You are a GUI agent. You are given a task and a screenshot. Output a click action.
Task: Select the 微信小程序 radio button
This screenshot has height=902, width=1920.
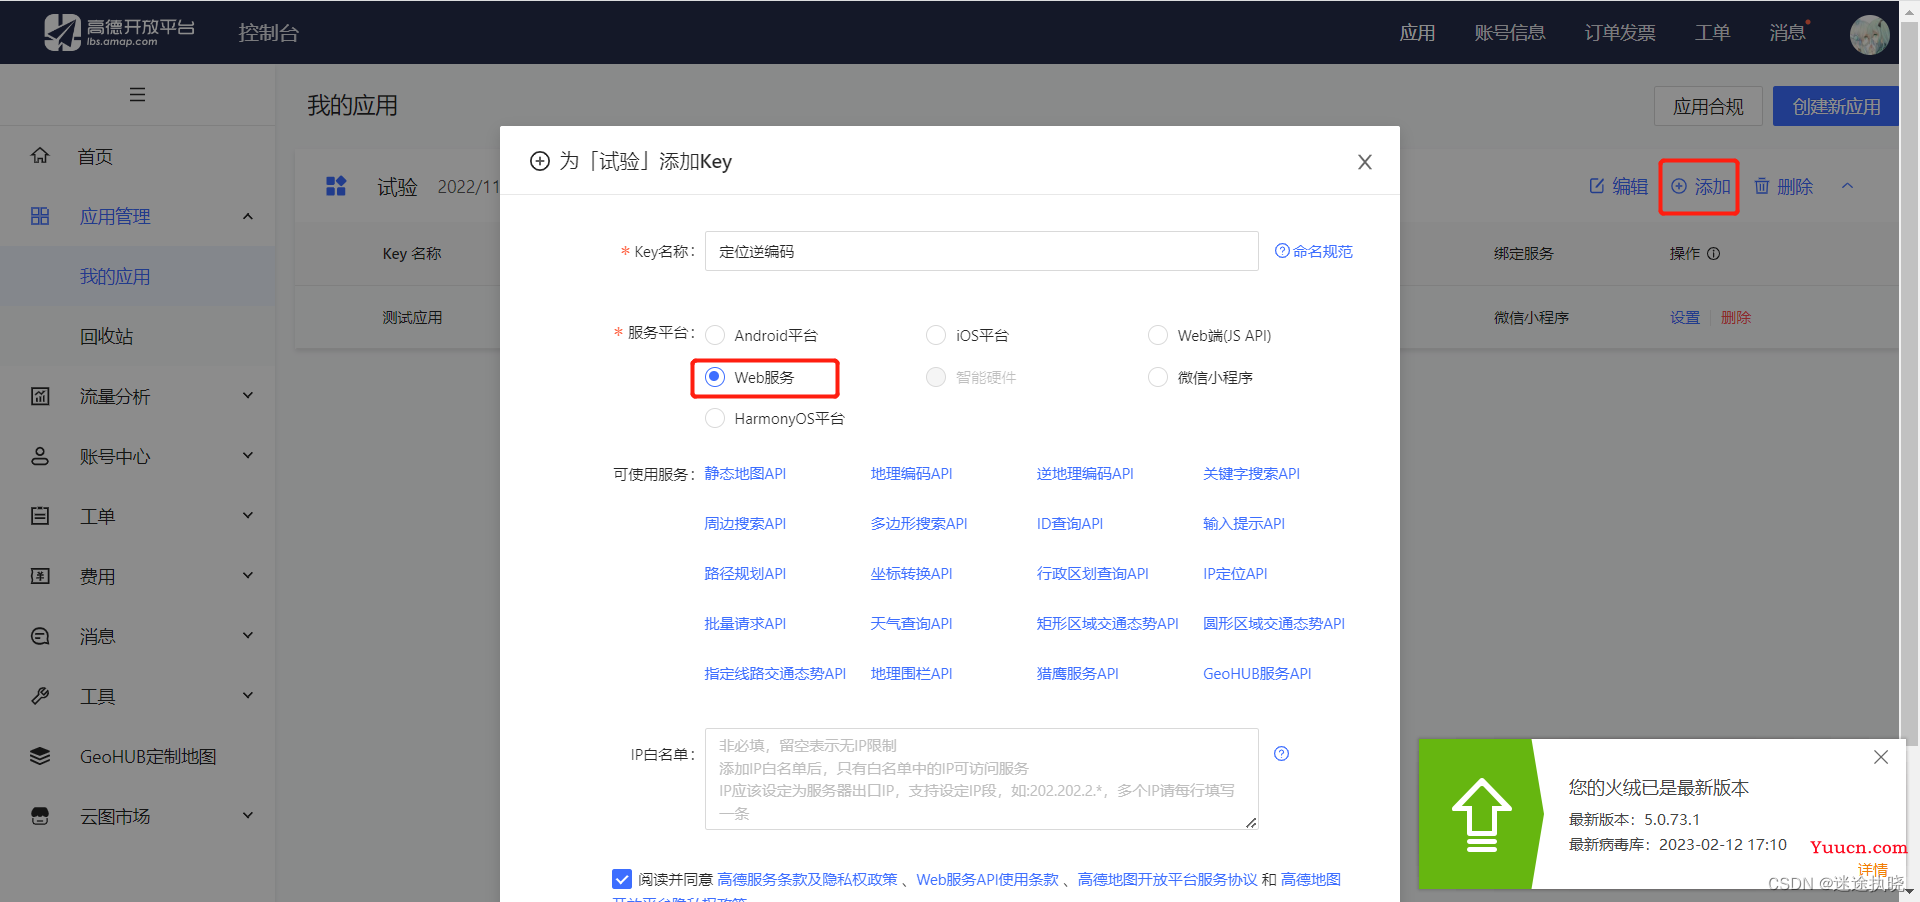point(1158,377)
